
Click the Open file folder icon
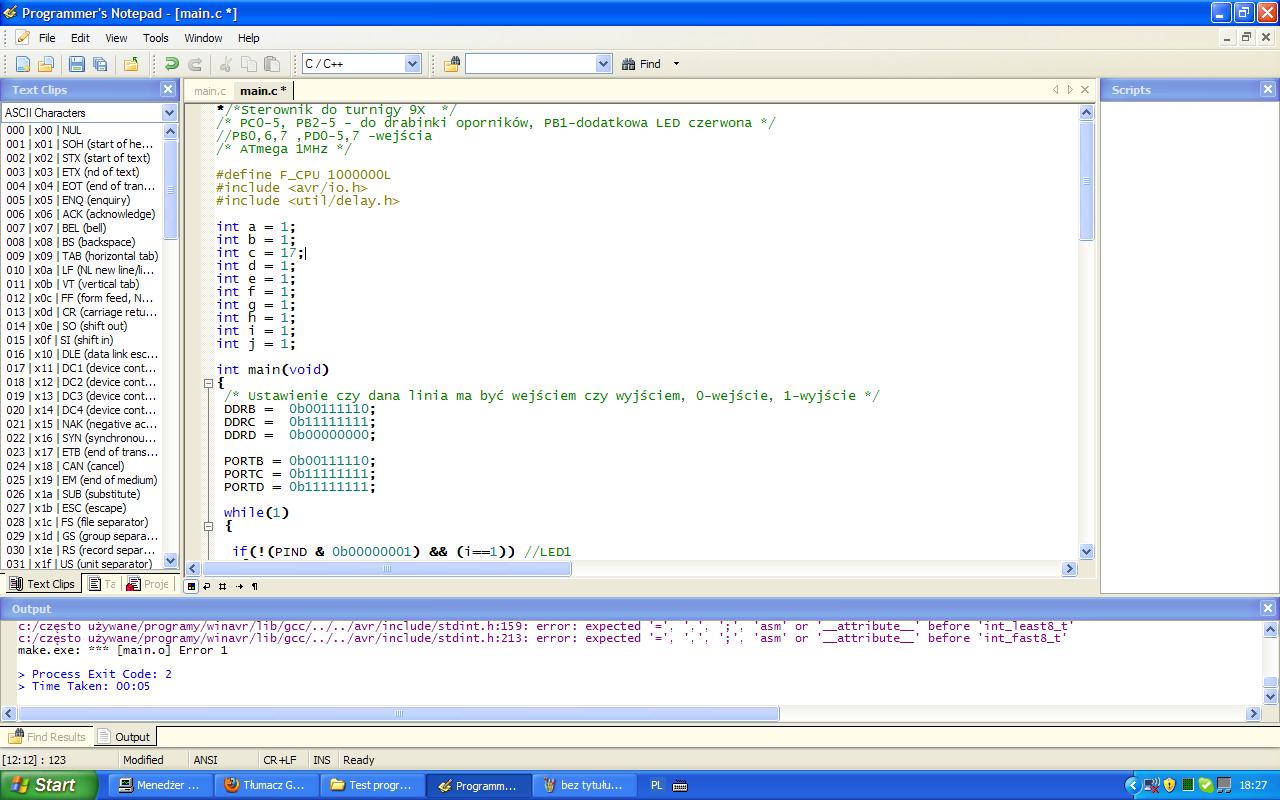45,64
